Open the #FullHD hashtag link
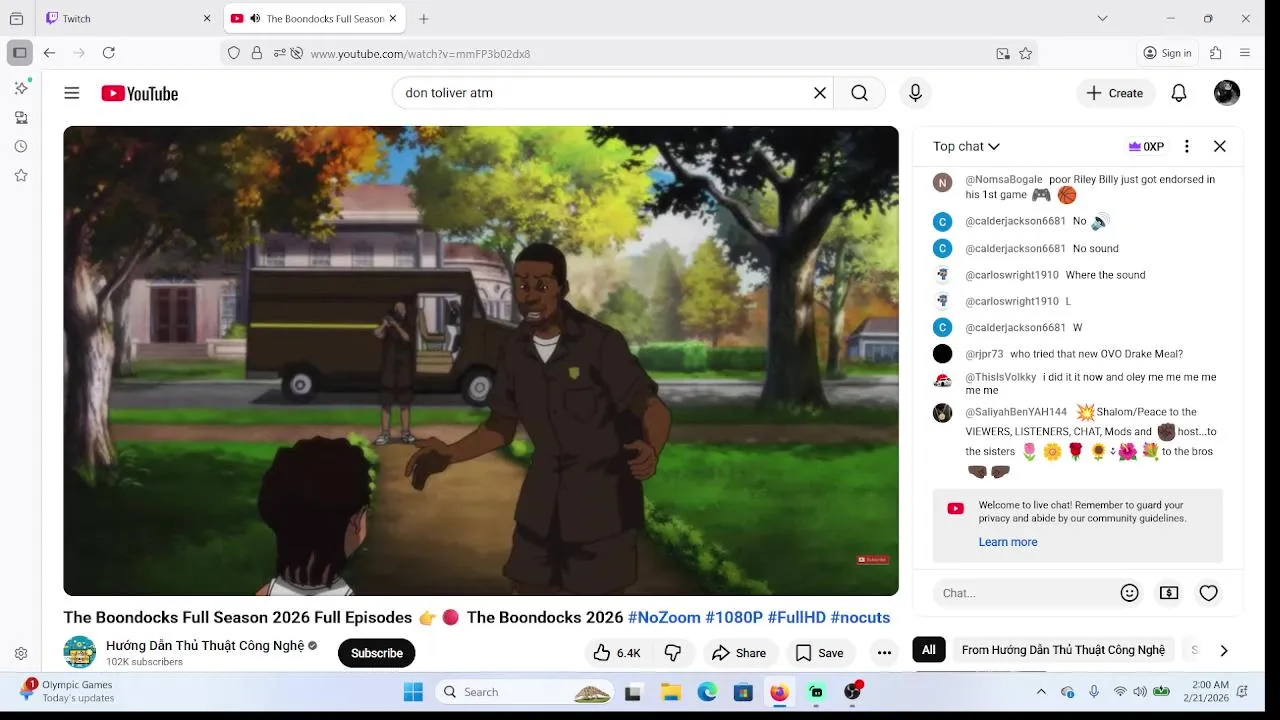1280x720 pixels. [x=797, y=617]
